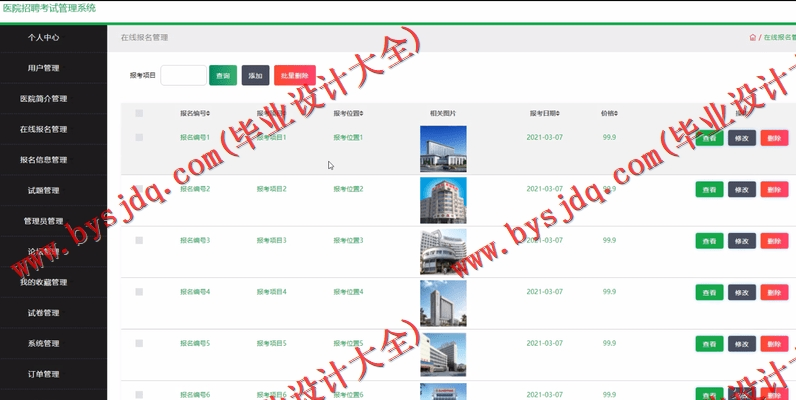The image size is (796, 400).
Task: Click 查看 for 报名编号4 row
Action: tap(709, 292)
